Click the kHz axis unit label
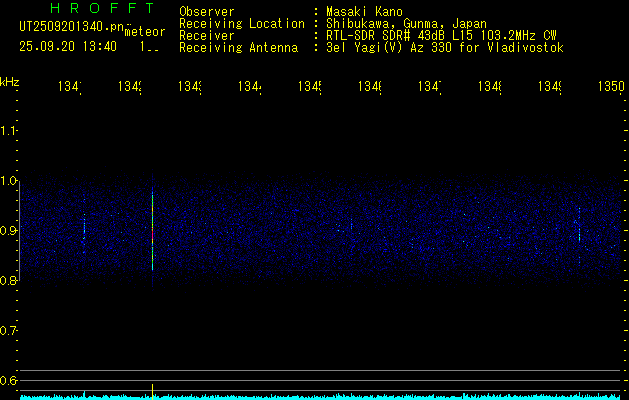The height and width of the screenshot is (400, 629). tap(9, 80)
